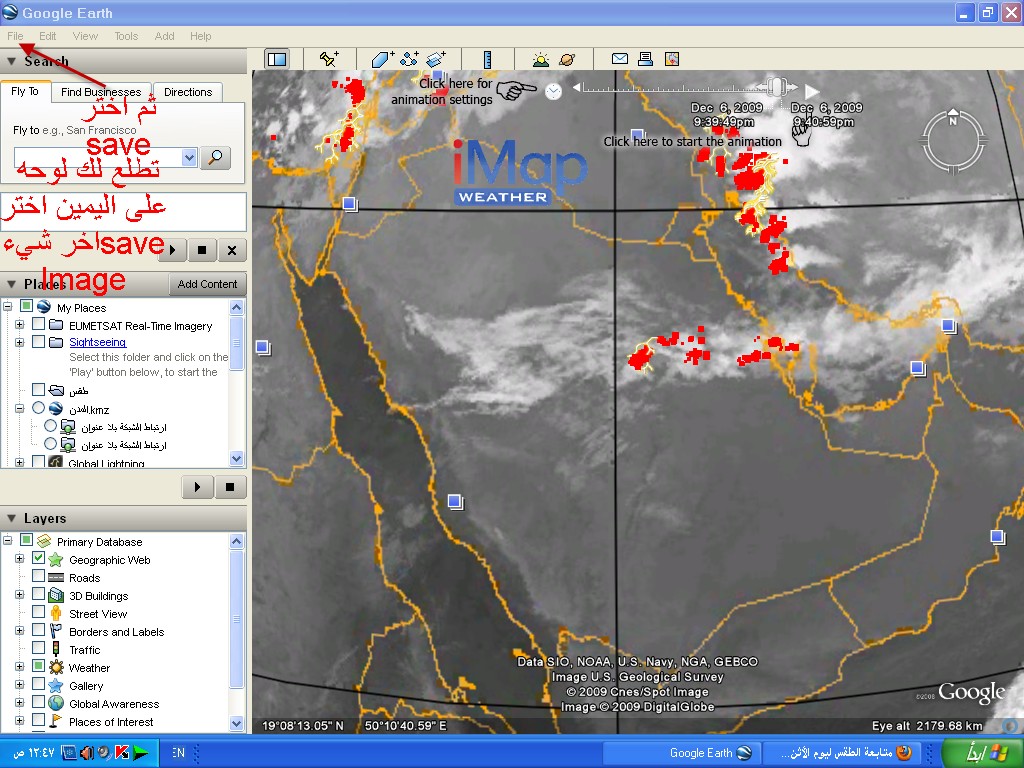Enable EUMETSAT Real-Time Imagery checkbox

click(x=39, y=324)
